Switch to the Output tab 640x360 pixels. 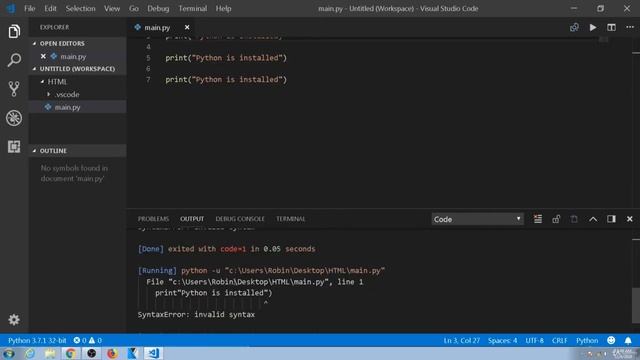[192, 219]
